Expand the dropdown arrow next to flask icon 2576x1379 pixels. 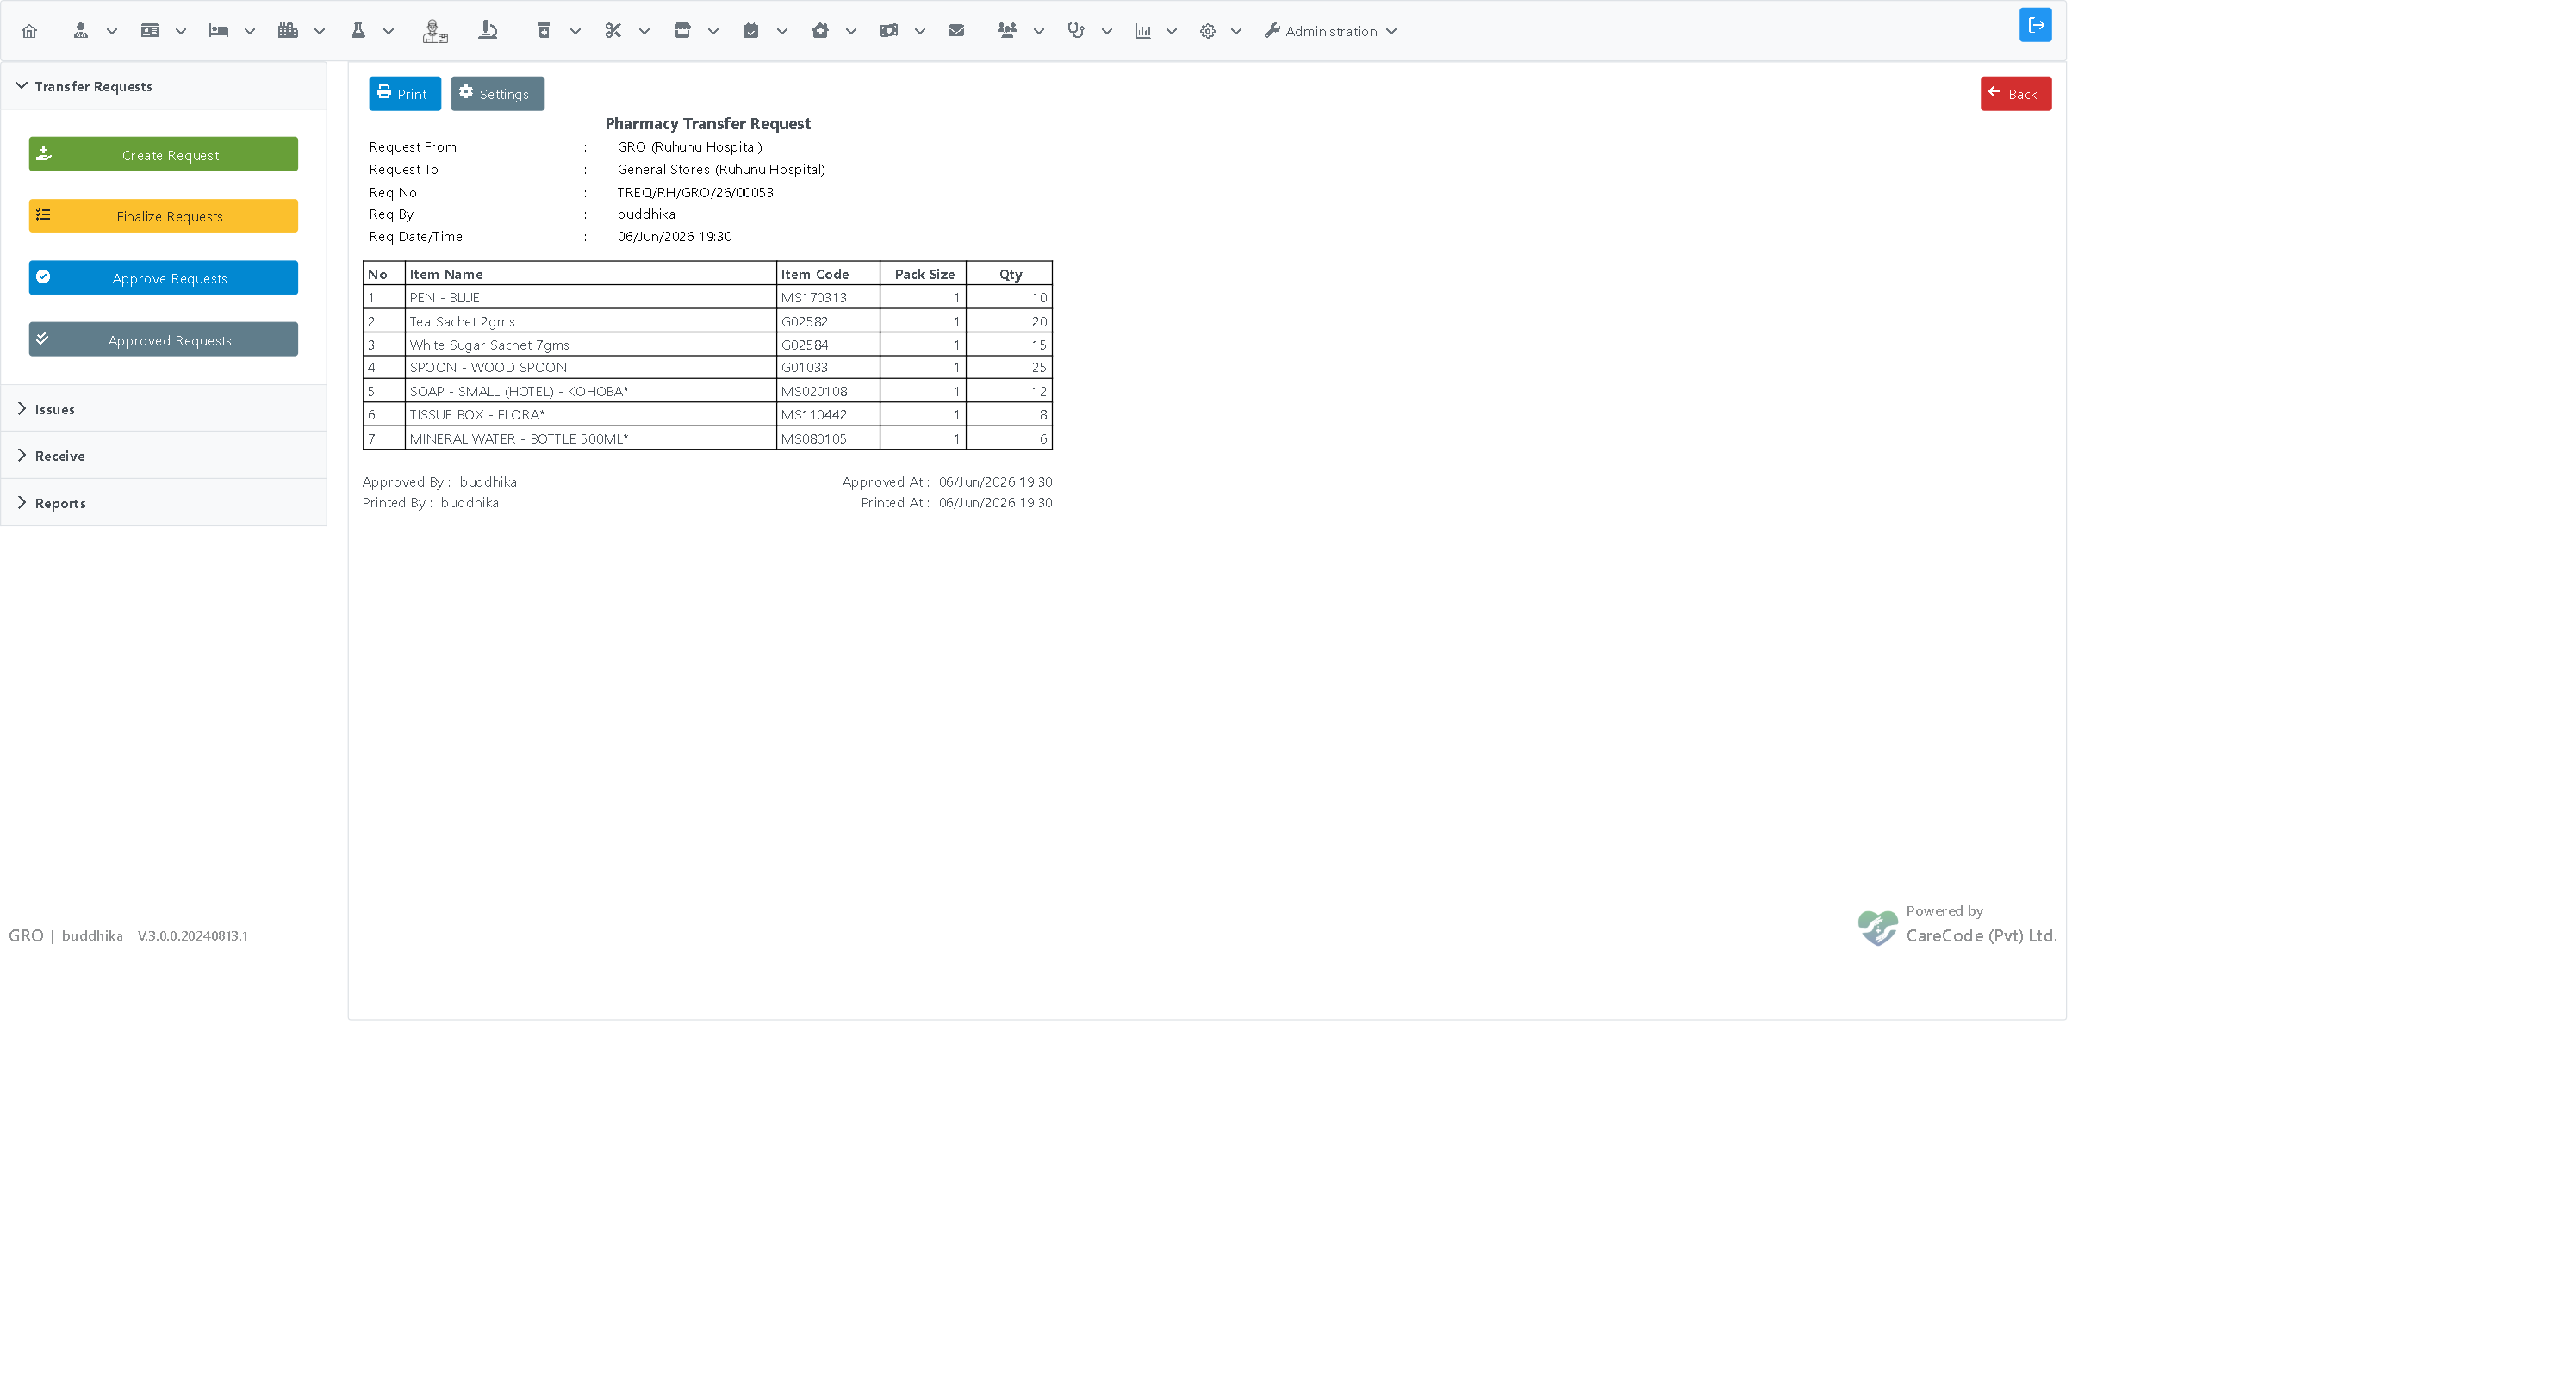coord(389,32)
